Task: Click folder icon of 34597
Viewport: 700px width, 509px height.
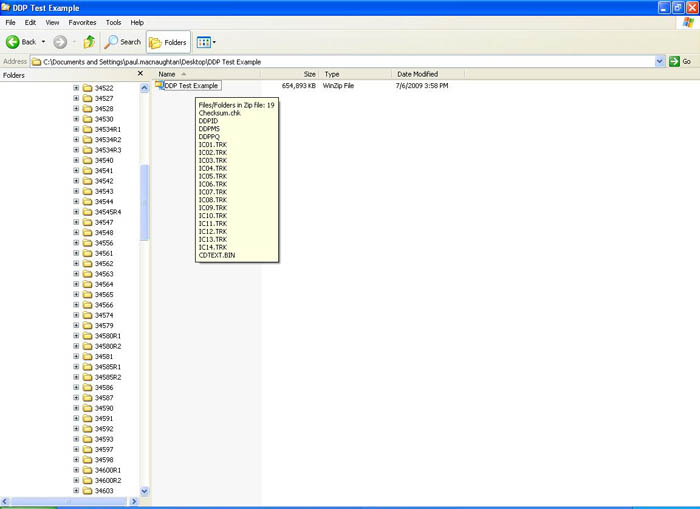Action: [x=88, y=449]
